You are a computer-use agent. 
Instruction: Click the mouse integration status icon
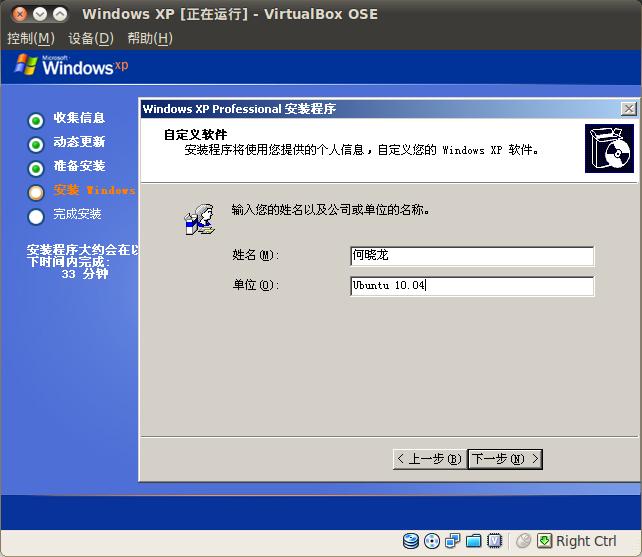(523, 541)
